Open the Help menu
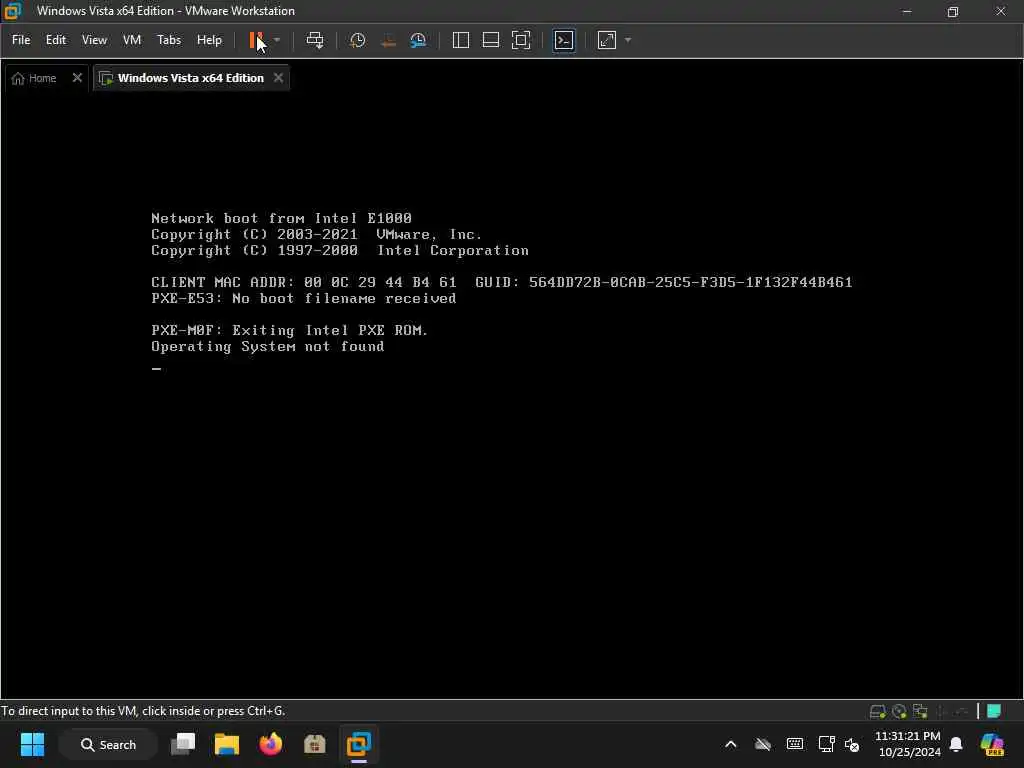 click(x=209, y=40)
